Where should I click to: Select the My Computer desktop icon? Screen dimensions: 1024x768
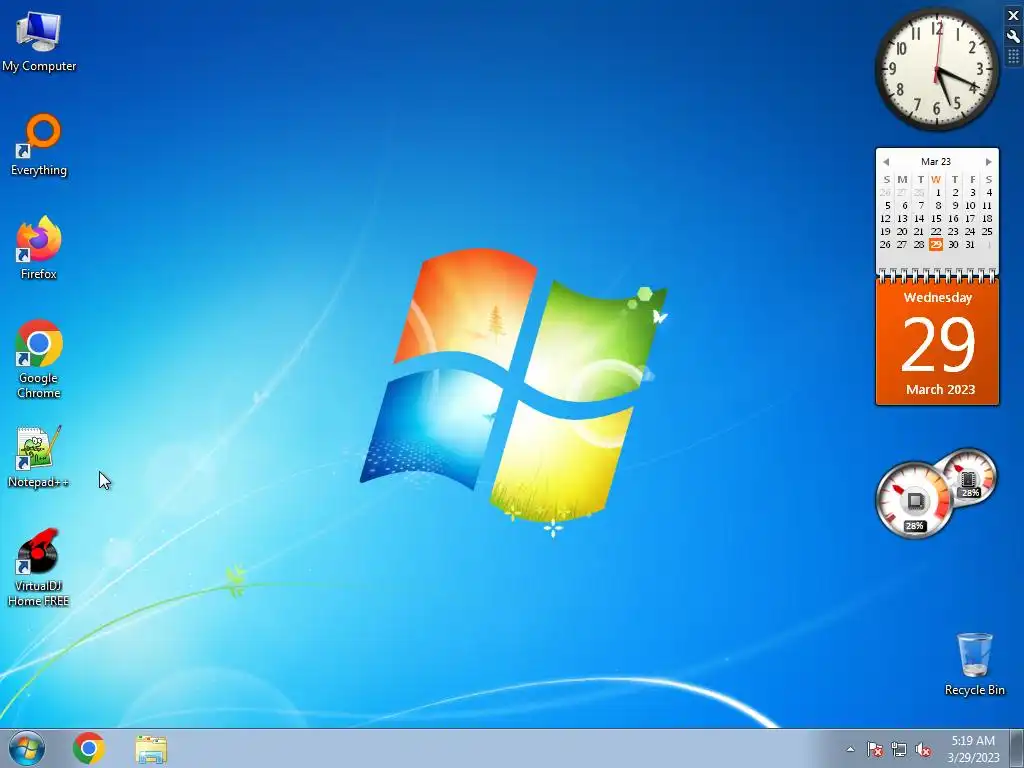[x=39, y=40]
